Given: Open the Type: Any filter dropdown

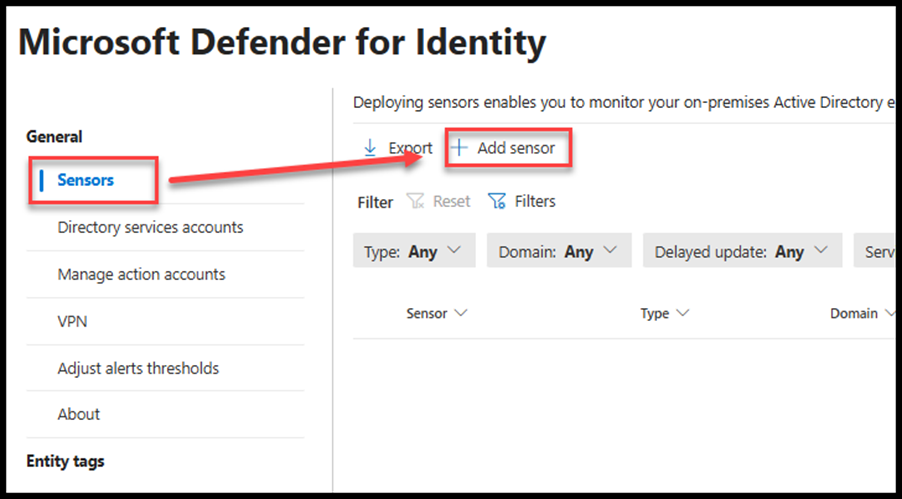Looking at the screenshot, I should (x=414, y=250).
